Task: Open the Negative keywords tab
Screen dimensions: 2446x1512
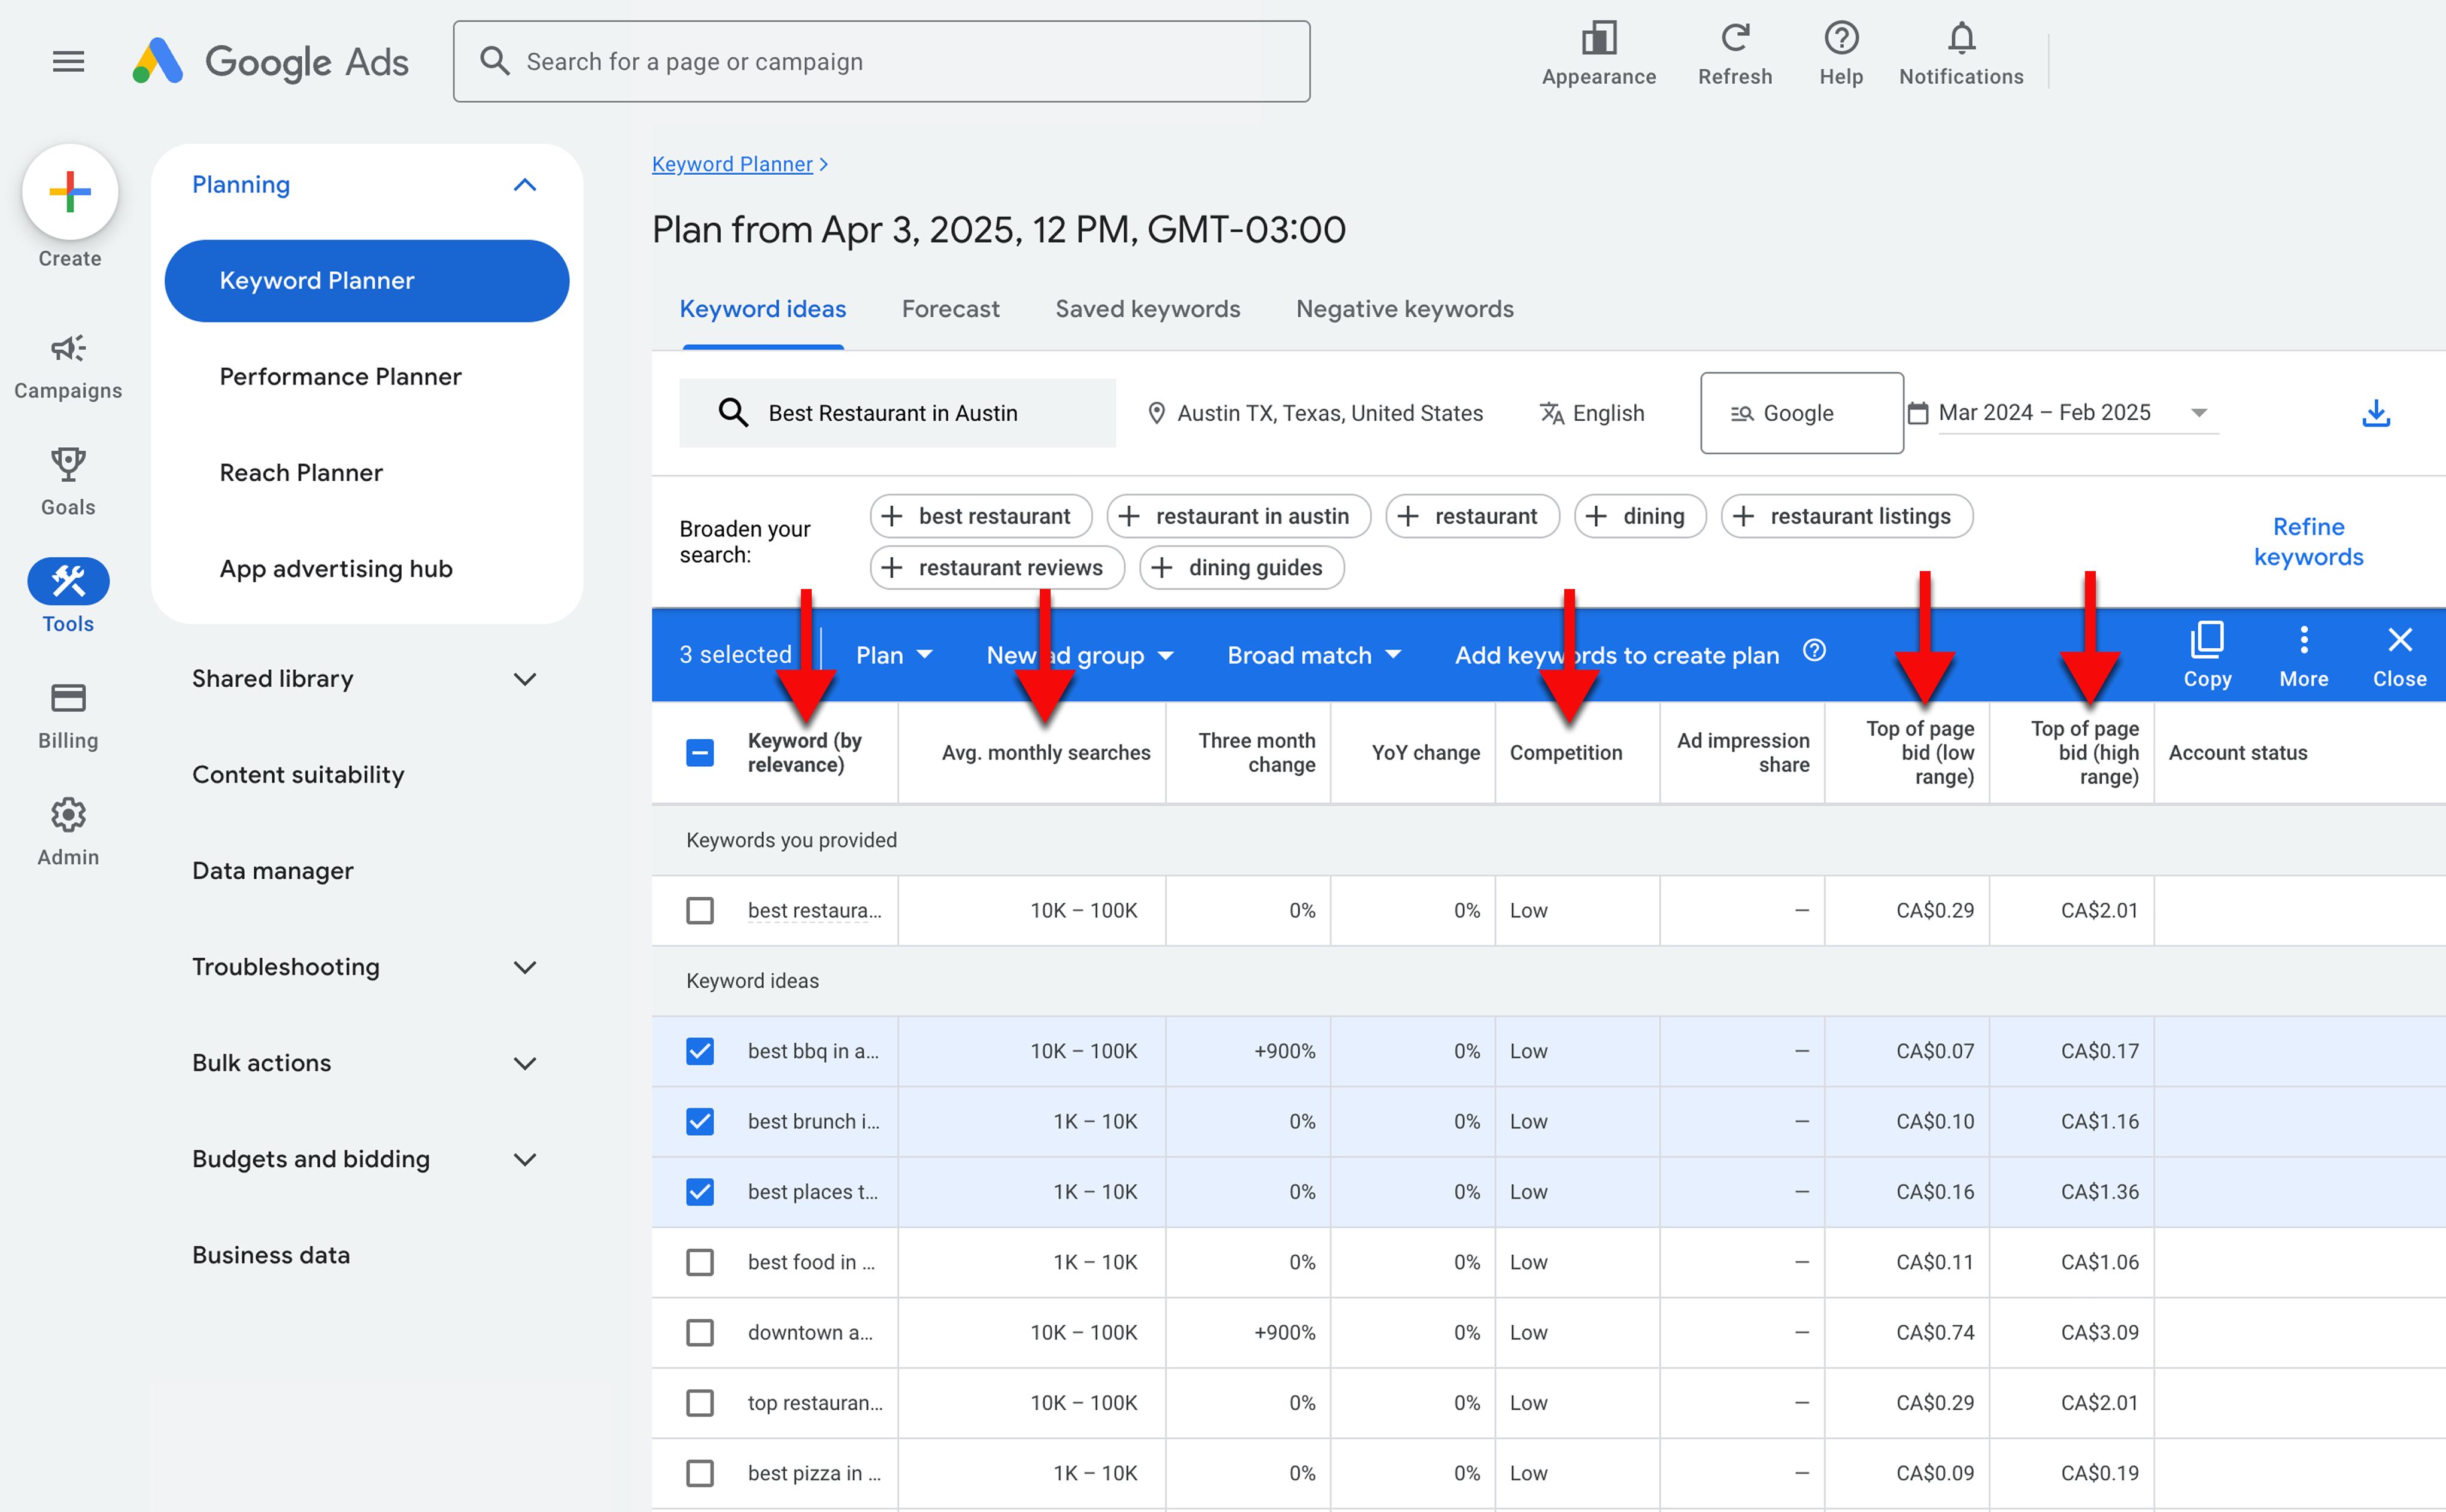Action: (x=1404, y=309)
